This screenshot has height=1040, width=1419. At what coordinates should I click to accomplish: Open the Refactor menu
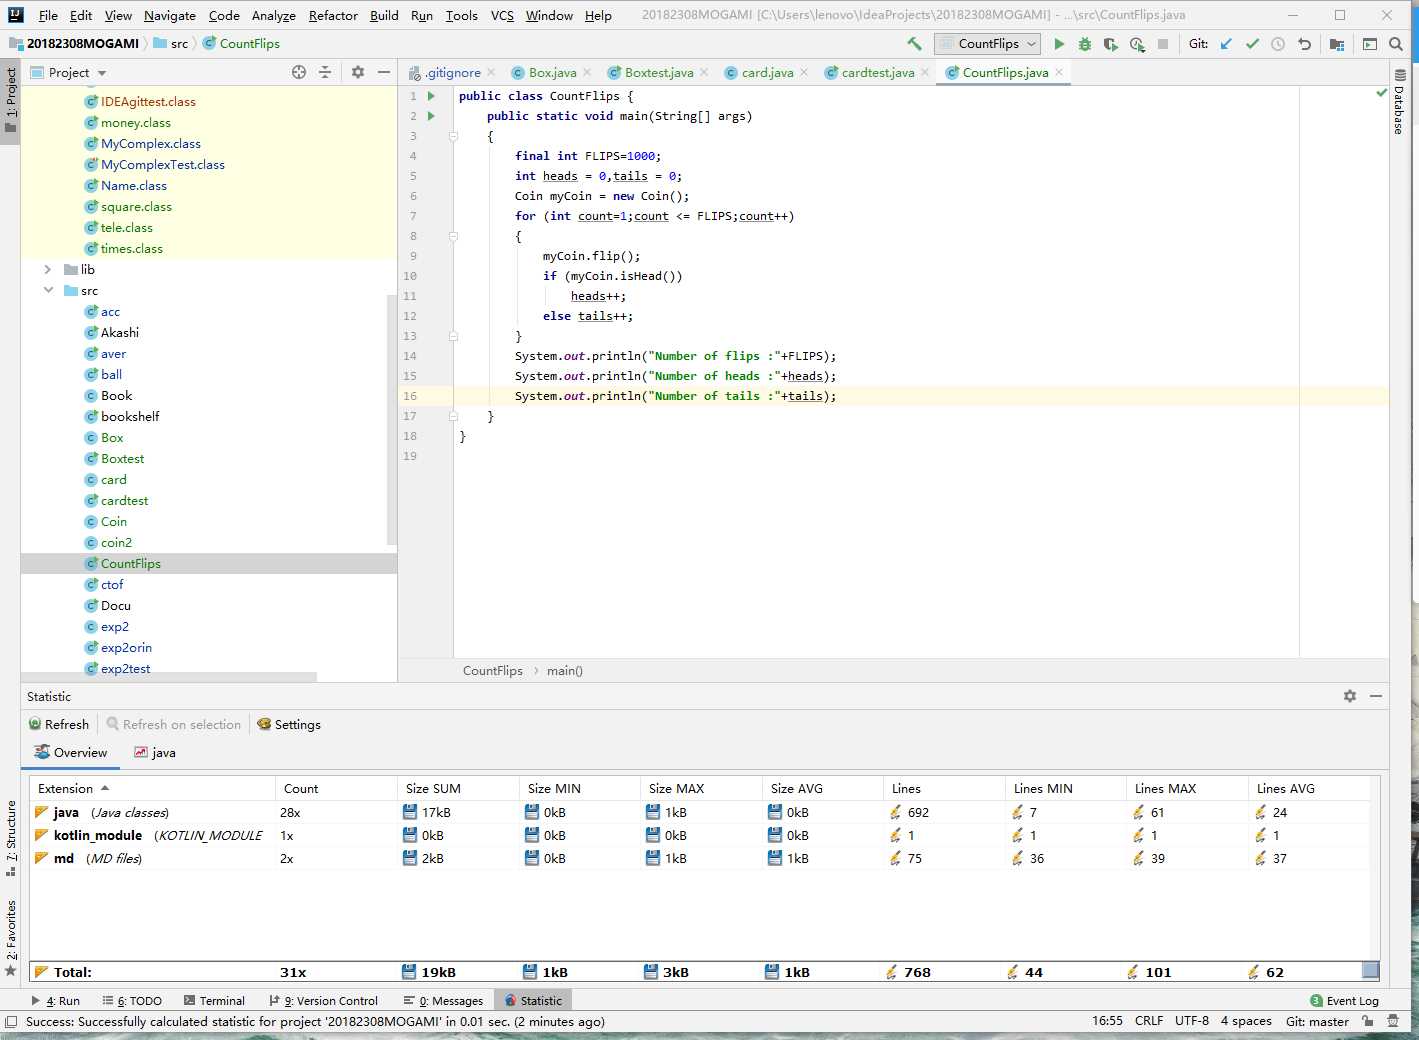pos(333,15)
